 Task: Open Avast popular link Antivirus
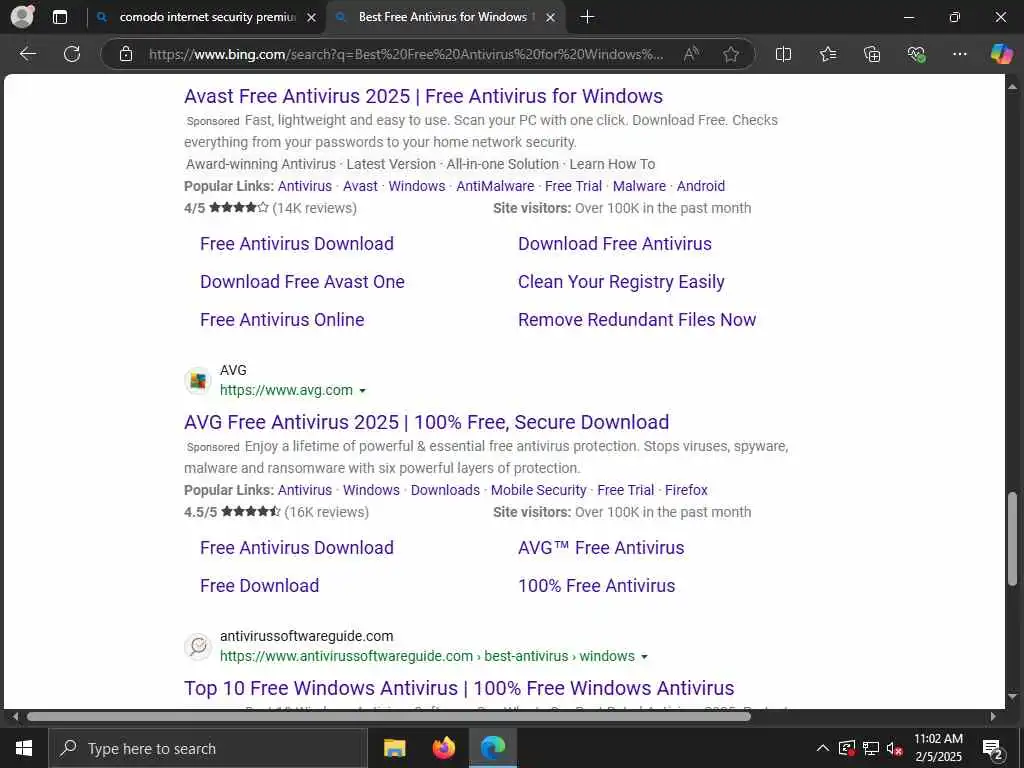[x=305, y=186]
